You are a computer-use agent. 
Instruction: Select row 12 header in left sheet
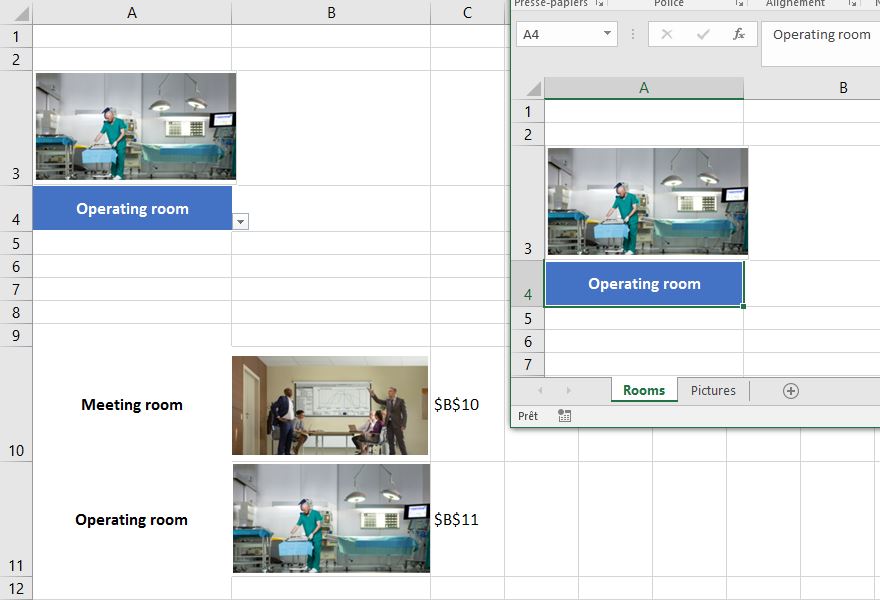point(16,588)
